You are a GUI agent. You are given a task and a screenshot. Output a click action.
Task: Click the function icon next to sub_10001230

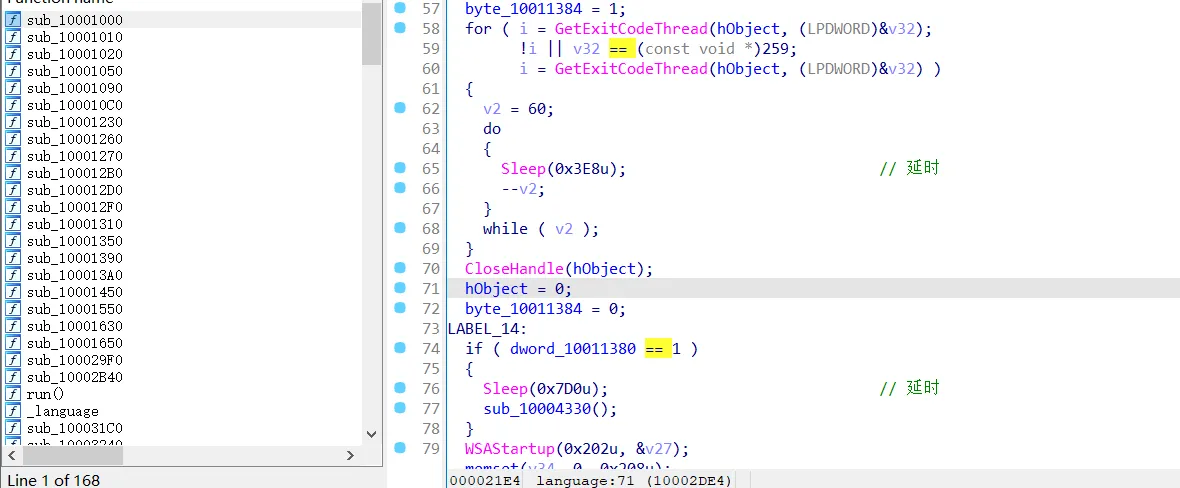13,122
